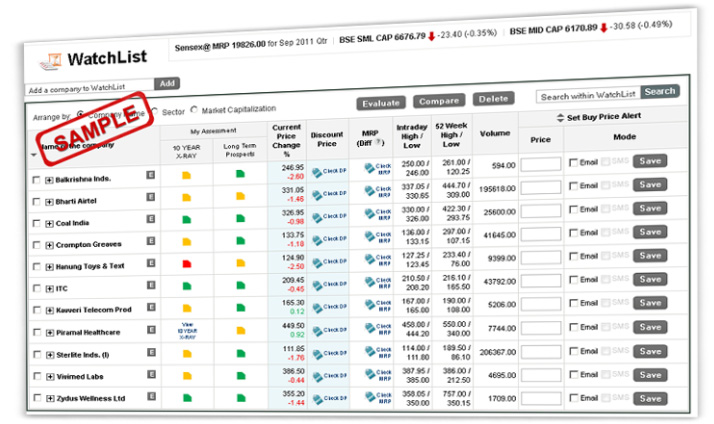Expand the Coal India row
The height and width of the screenshot is (424, 714).
click(49, 224)
